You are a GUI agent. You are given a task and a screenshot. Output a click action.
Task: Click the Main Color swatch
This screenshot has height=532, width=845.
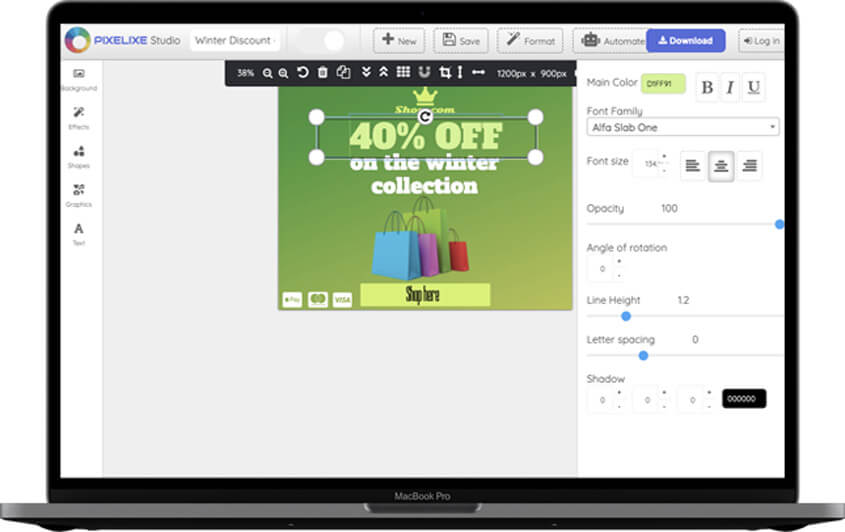(663, 84)
